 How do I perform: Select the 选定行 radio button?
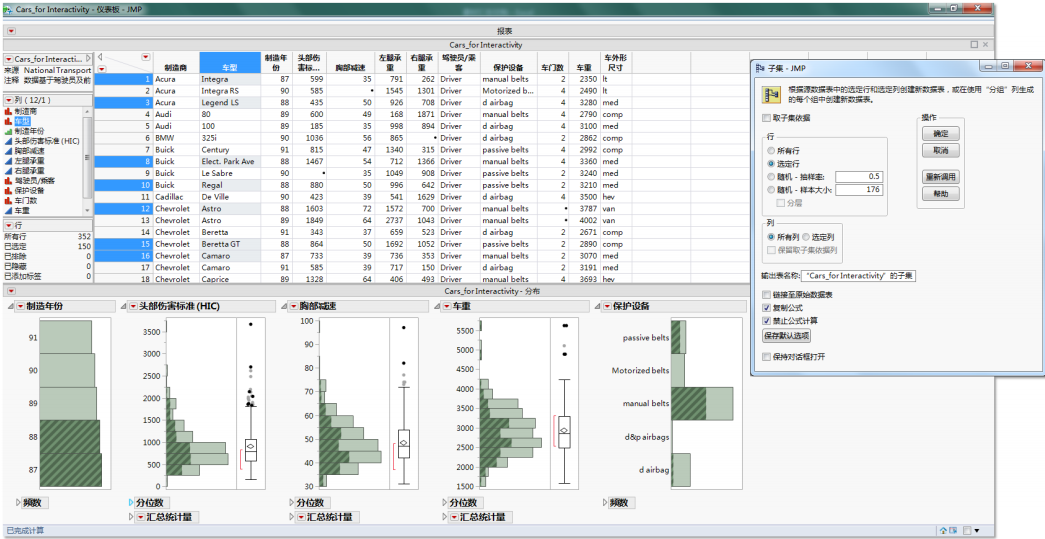(x=771, y=164)
